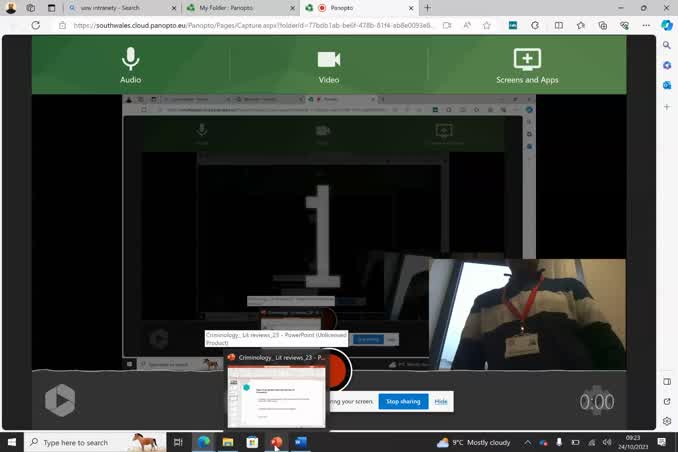Image resolution: width=678 pixels, height=452 pixels.
Task: Click the red record button
Action: click(338, 372)
